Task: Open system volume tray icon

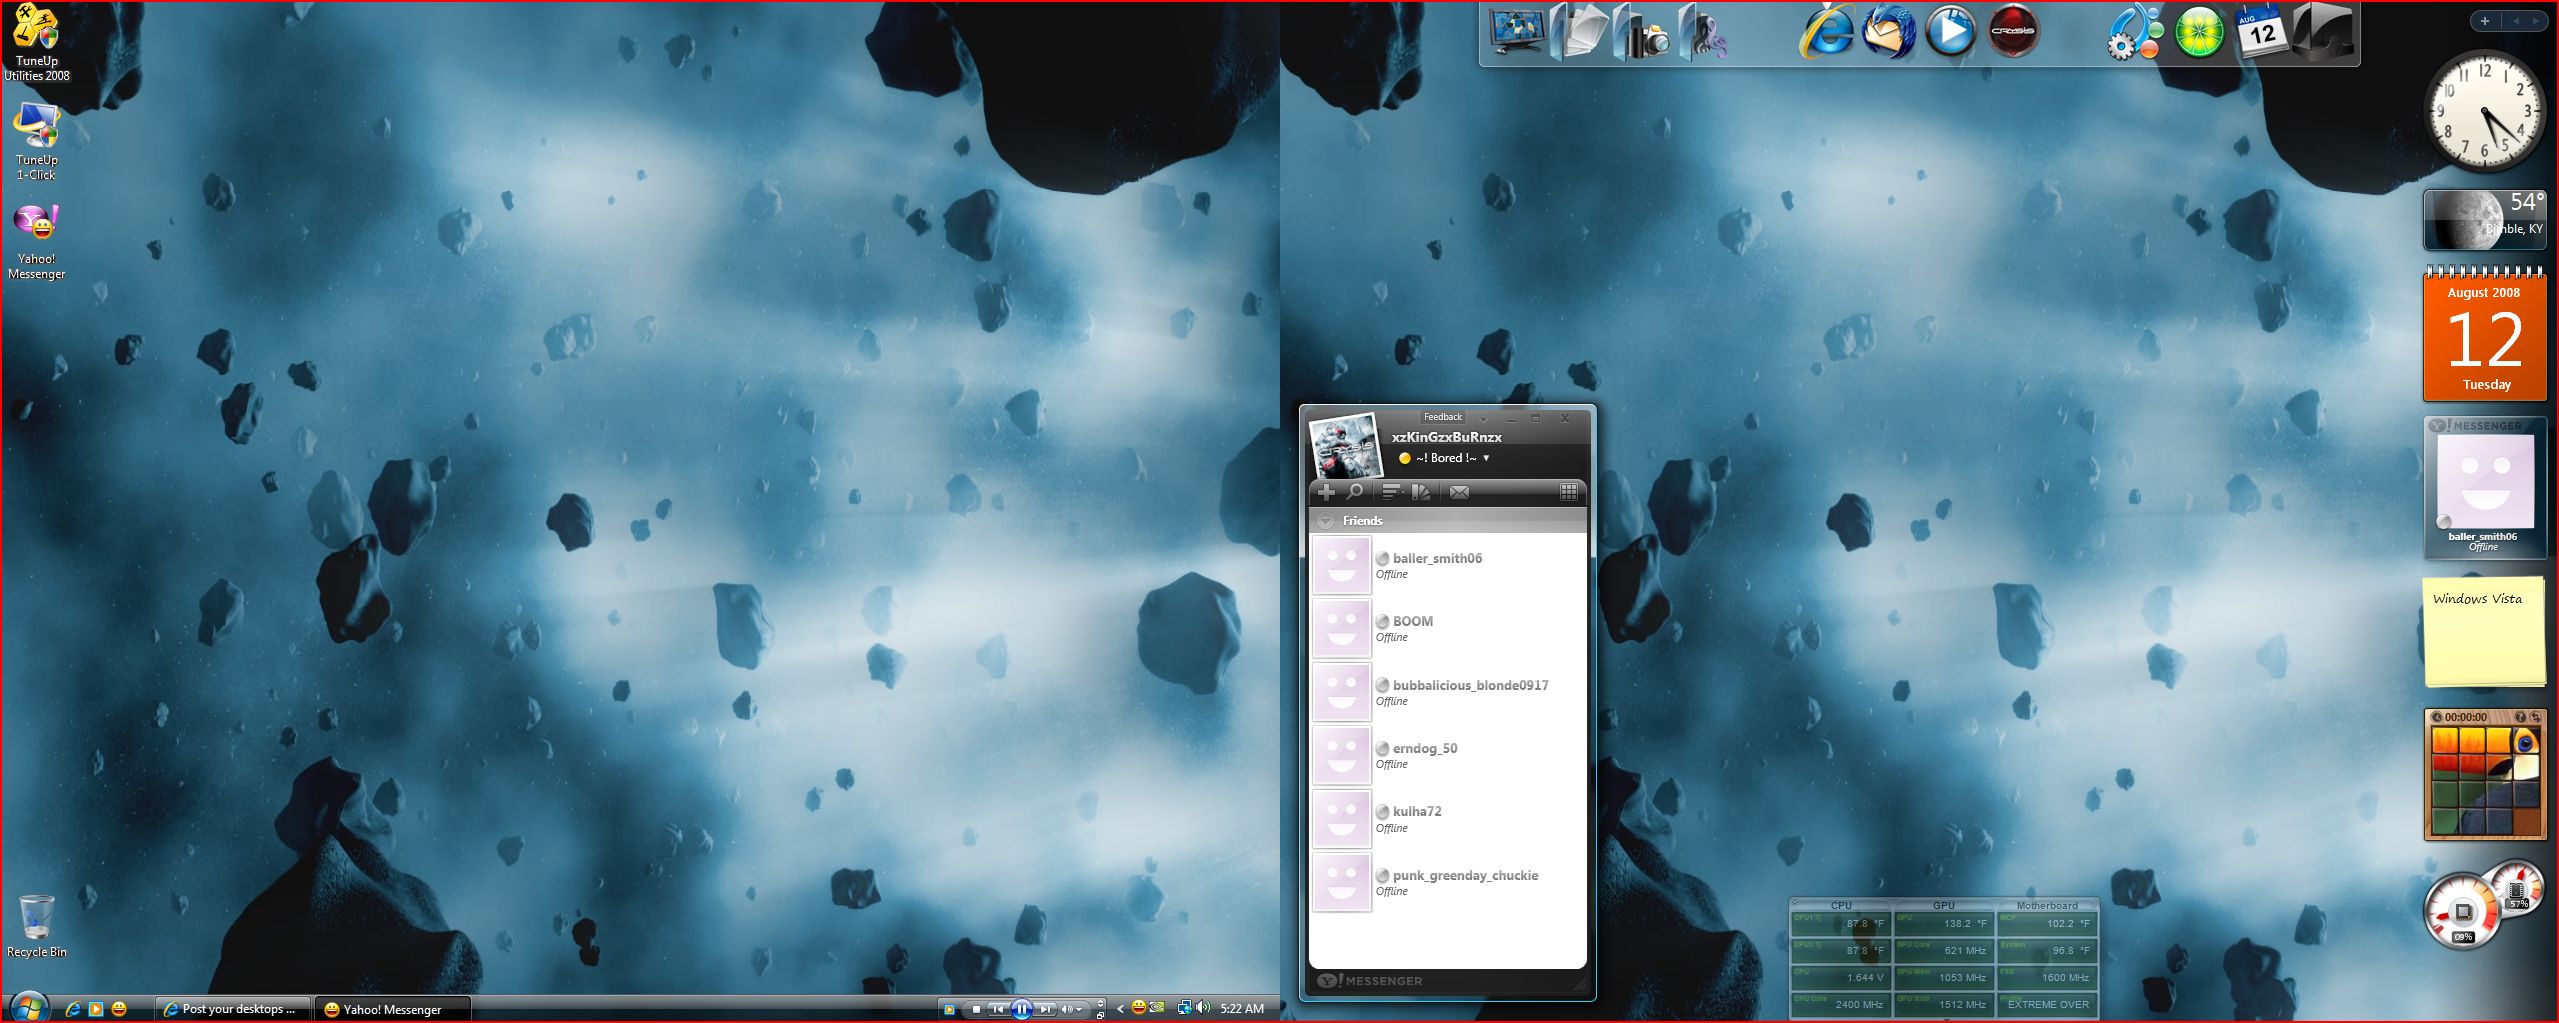Action: [1203, 1008]
